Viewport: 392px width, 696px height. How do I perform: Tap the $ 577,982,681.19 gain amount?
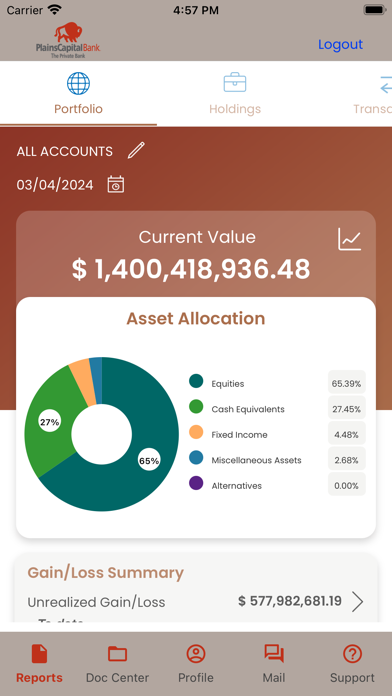point(290,601)
